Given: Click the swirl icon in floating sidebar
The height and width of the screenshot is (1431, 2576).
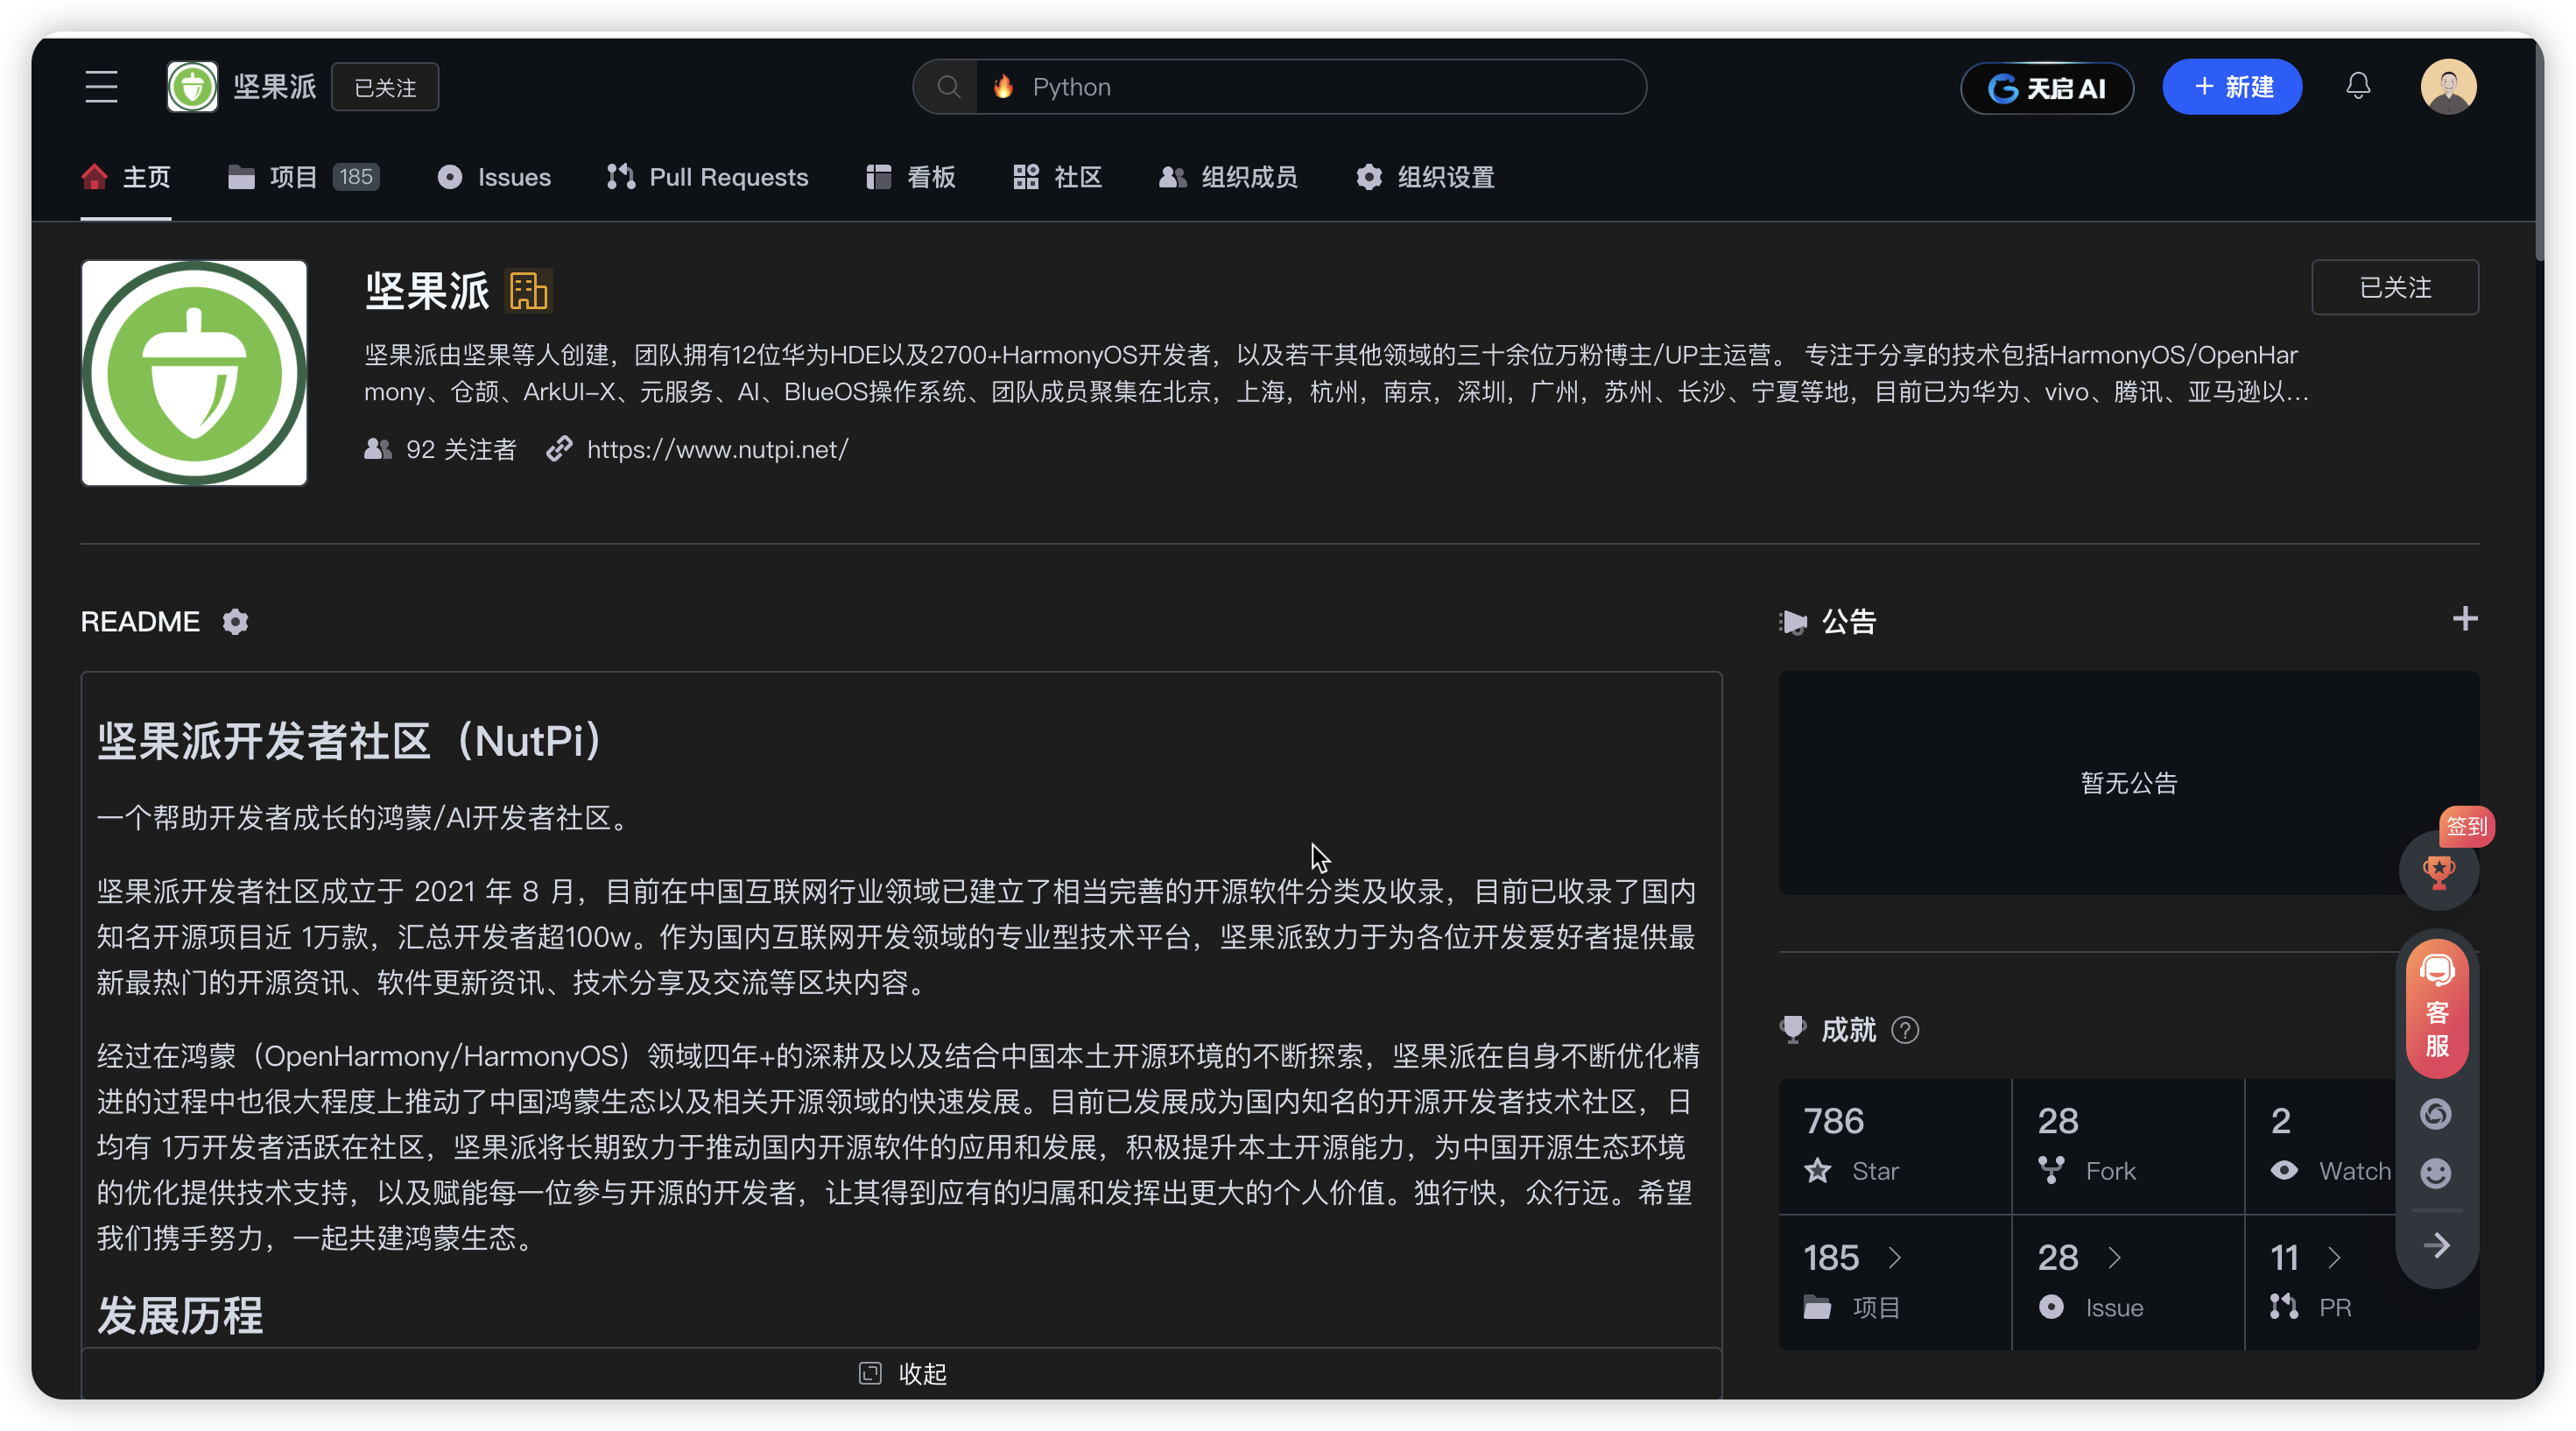Looking at the screenshot, I should pos(2436,1114).
